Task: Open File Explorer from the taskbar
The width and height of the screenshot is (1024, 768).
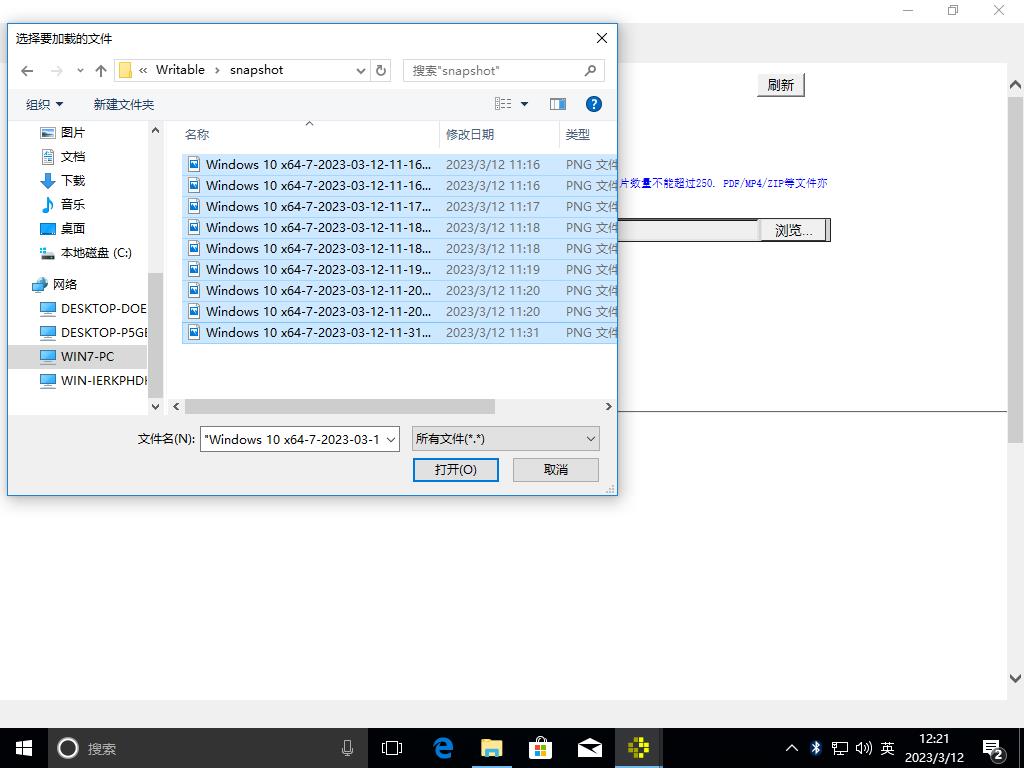Action: [x=492, y=748]
